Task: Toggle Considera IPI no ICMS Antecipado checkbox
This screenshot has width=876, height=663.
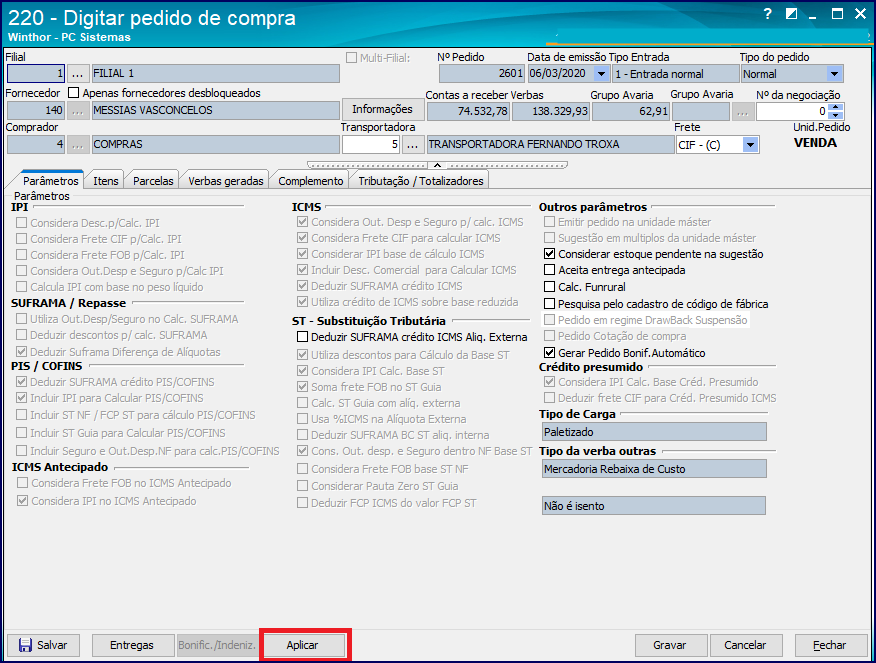Action: pos(22,501)
